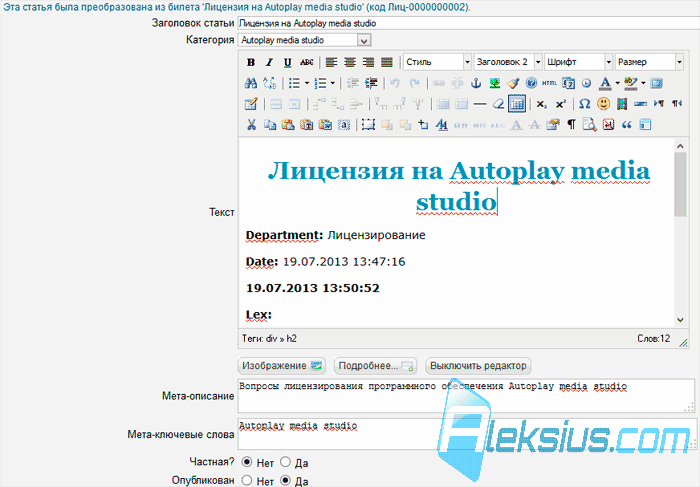Open the Шрифт font dropdown
Image resolution: width=700 pixels, height=487 pixels.
click(x=579, y=62)
